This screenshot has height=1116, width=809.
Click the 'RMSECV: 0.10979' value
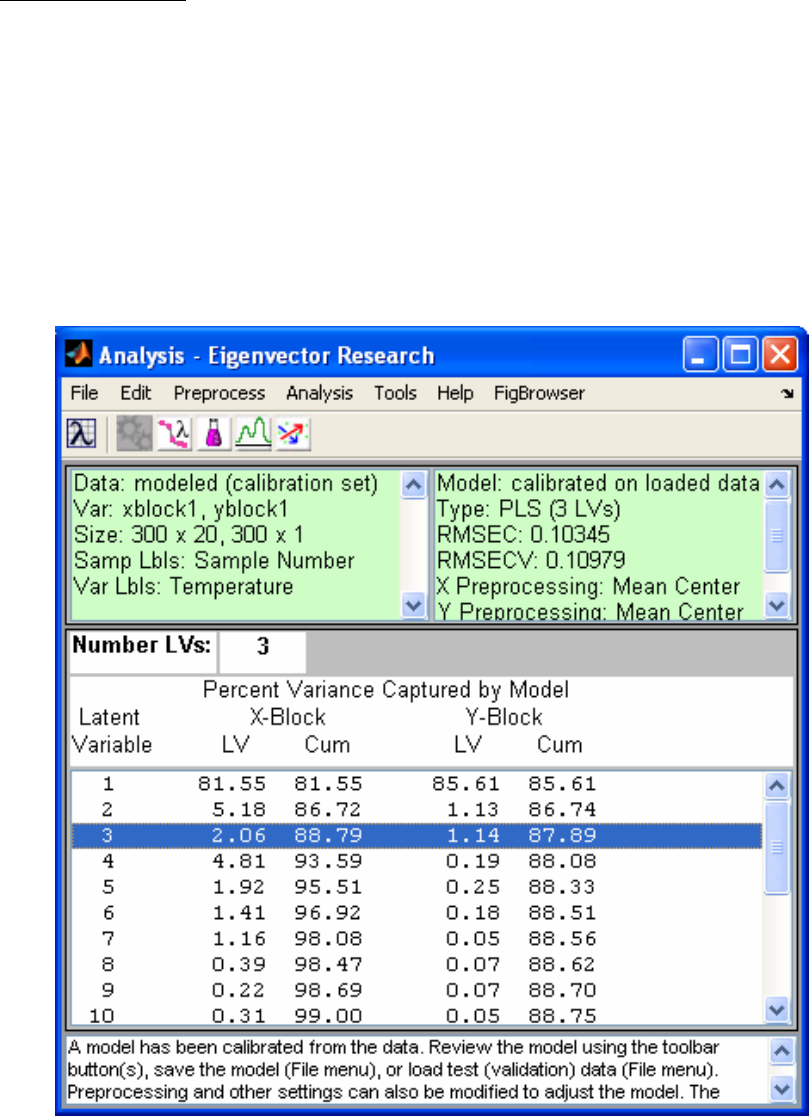532,561
